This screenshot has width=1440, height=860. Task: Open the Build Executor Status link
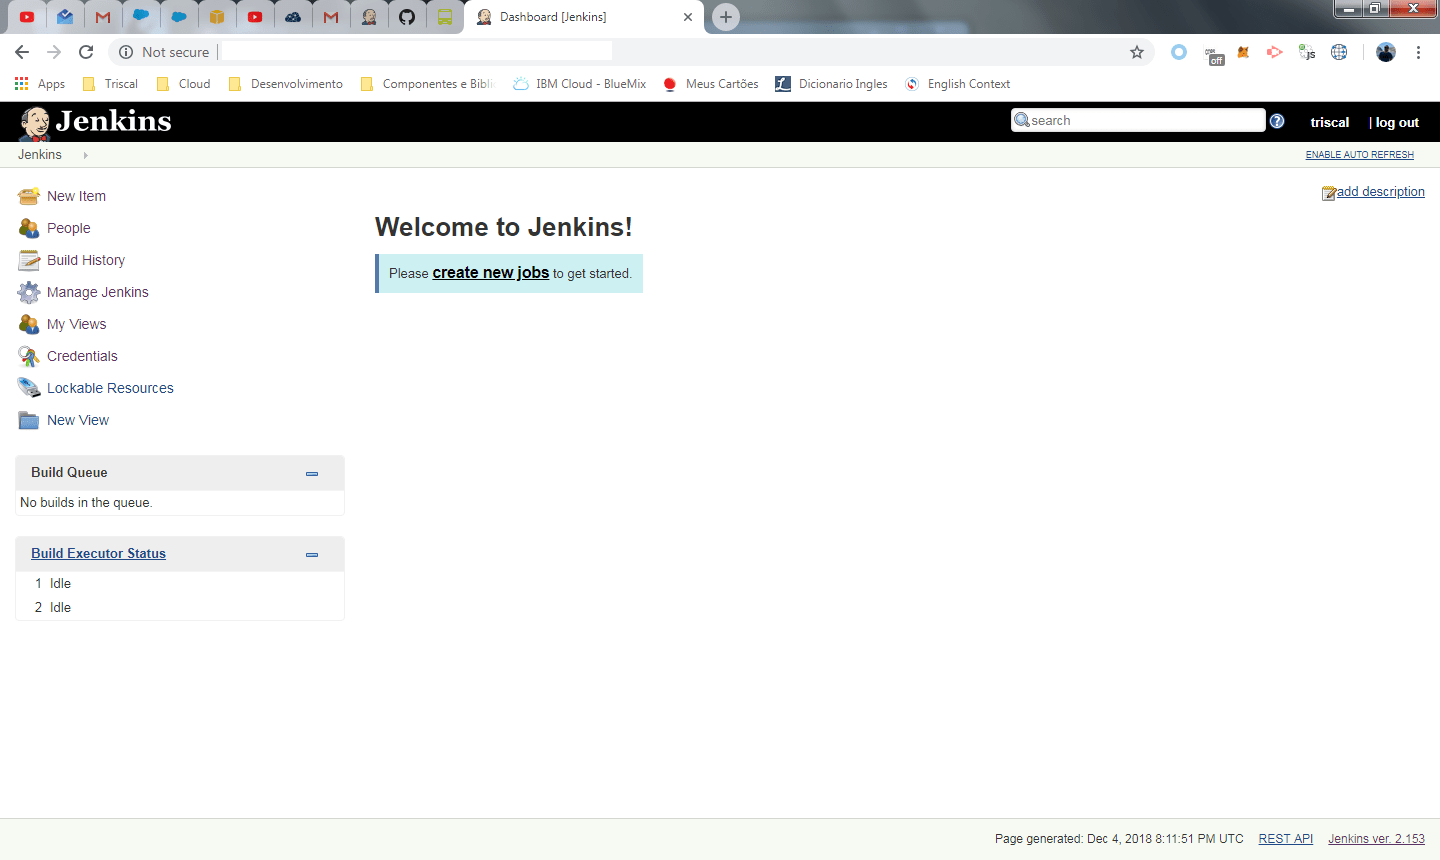(x=98, y=554)
